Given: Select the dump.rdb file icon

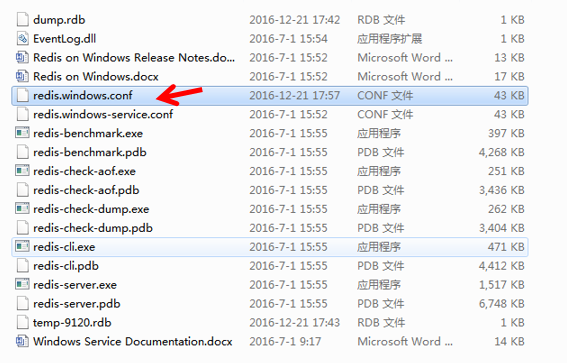Looking at the screenshot, I should coord(22,20).
